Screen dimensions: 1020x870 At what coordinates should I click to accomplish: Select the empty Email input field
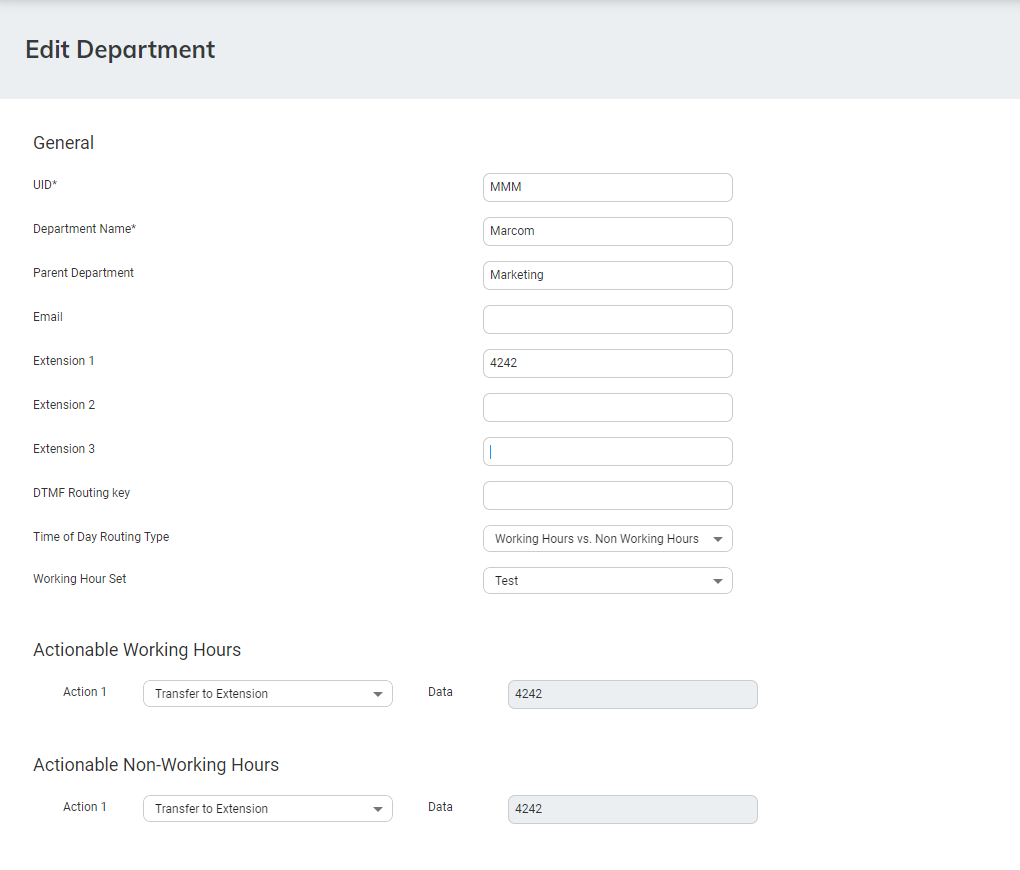coord(607,319)
